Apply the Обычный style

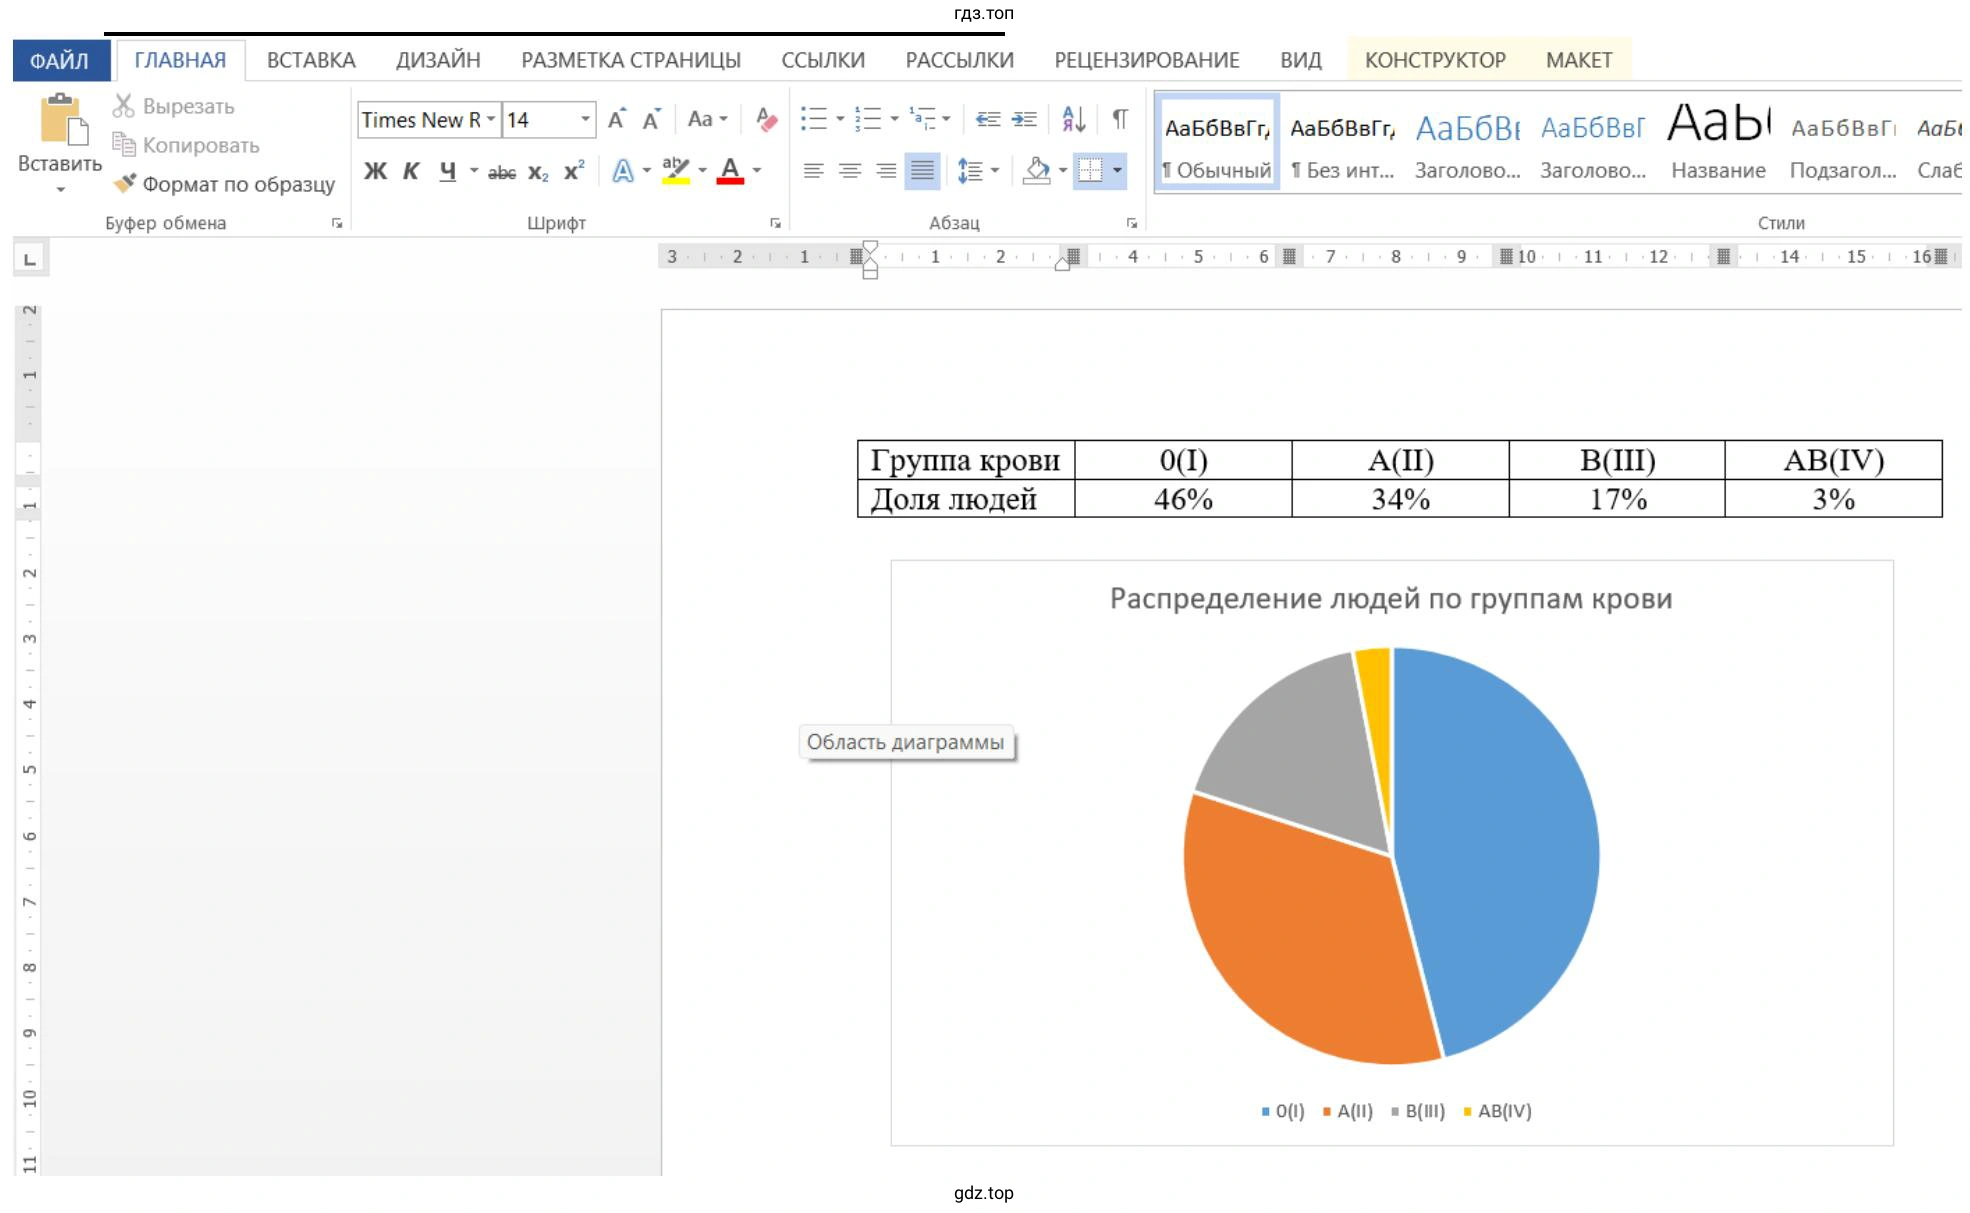[x=1218, y=142]
